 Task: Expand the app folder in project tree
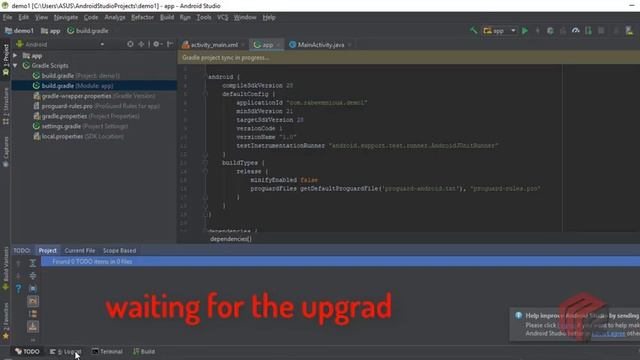[15, 56]
